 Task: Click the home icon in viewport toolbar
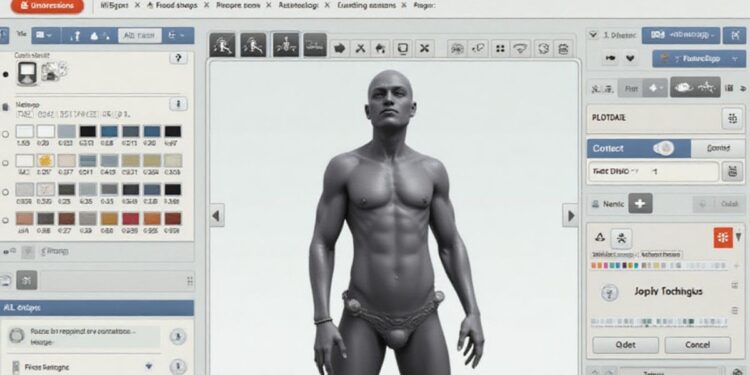pos(381,48)
